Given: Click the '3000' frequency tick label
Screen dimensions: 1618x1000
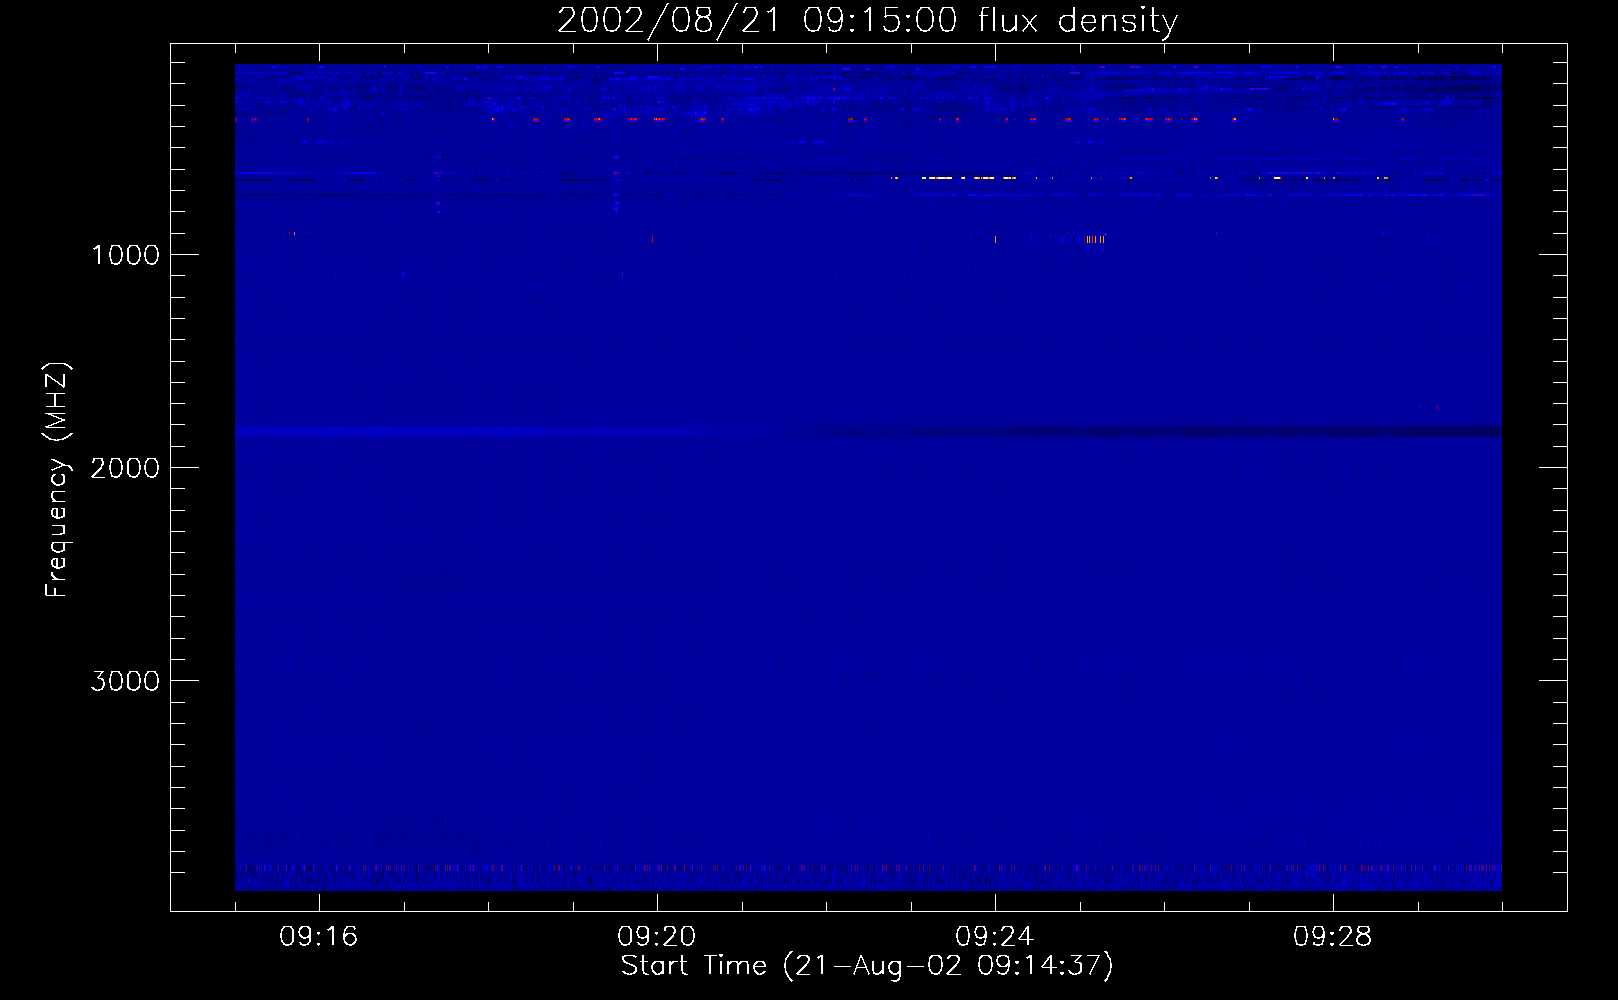Looking at the screenshot, I should click(125, 681).
